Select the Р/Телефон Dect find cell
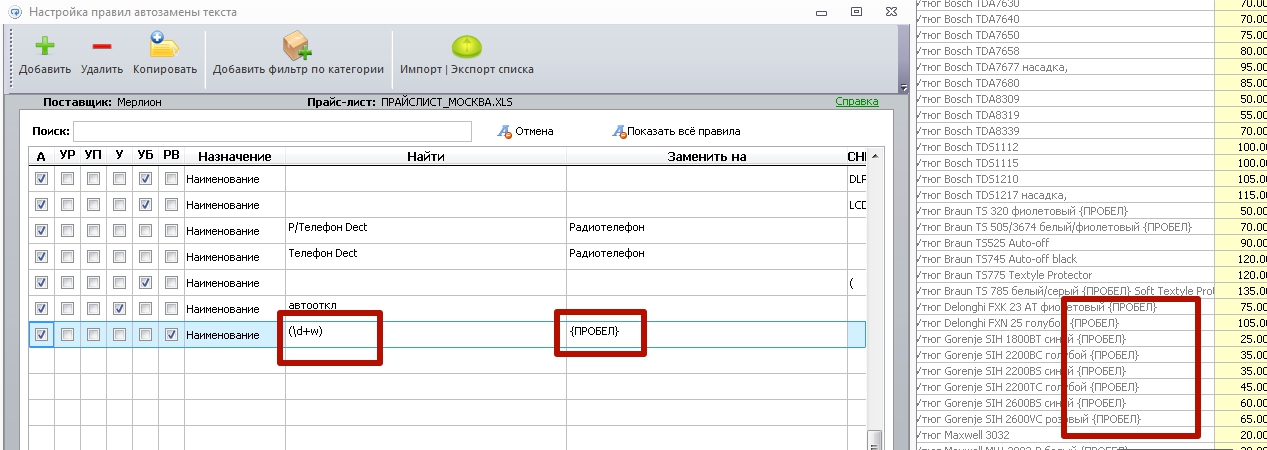Viewport: 1267px width, 450px height. 426,231
